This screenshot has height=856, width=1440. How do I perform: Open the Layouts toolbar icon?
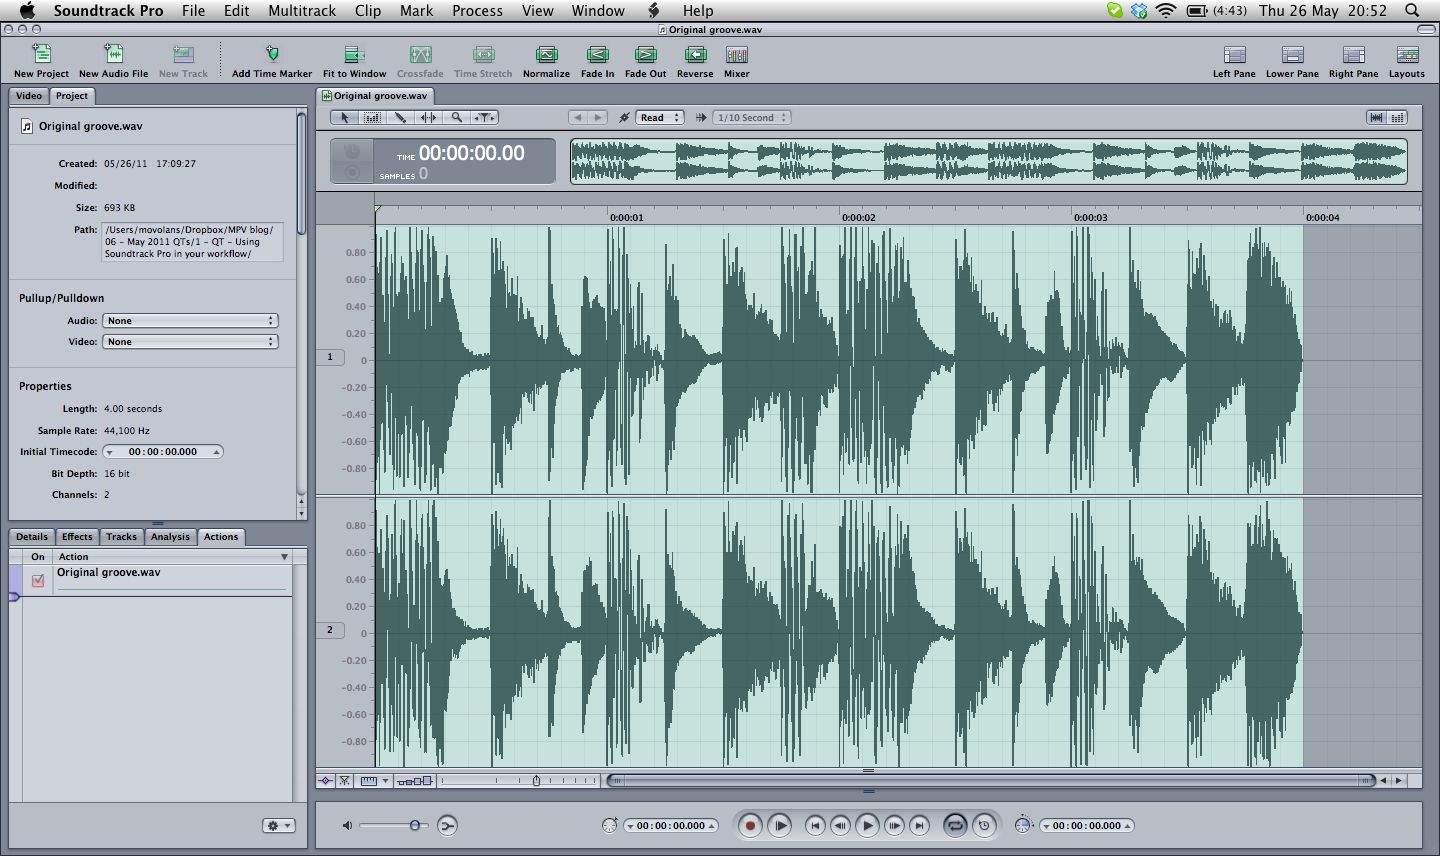tap(1407, 54)
